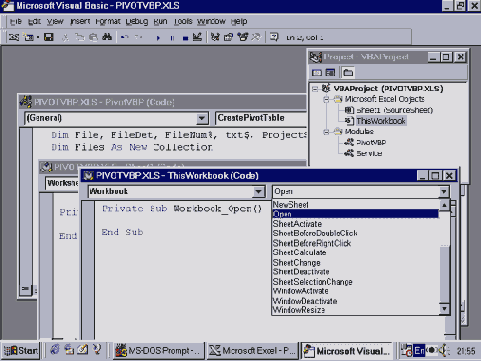
Task: Select ThisWorkbook in project tree
Action: 381,121
